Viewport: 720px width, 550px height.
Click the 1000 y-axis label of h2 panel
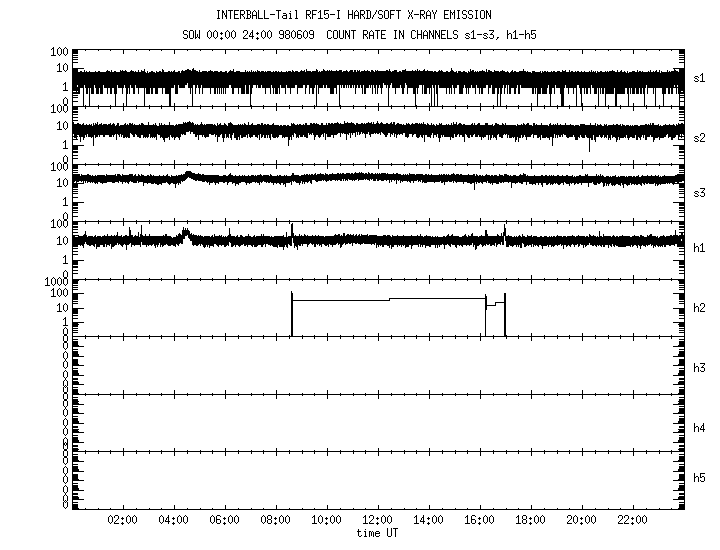coord(54,284)
